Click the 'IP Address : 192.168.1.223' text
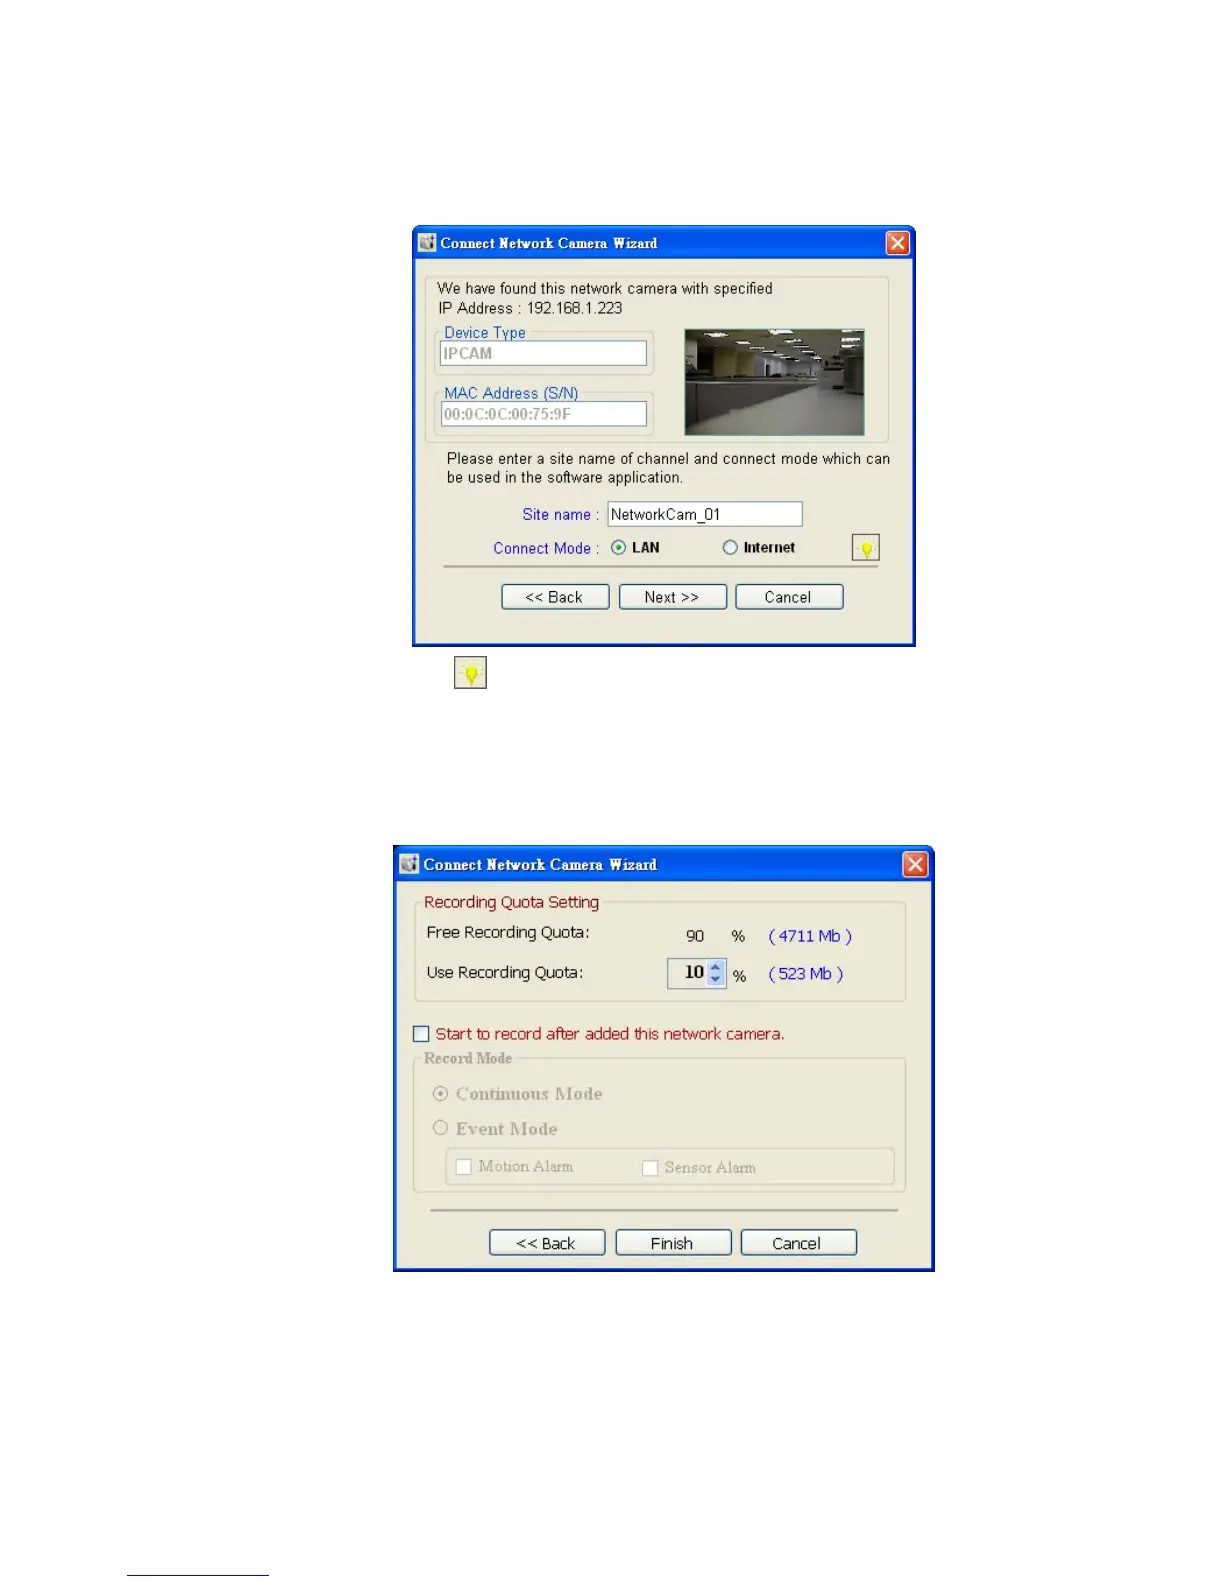 click(530, 308)
